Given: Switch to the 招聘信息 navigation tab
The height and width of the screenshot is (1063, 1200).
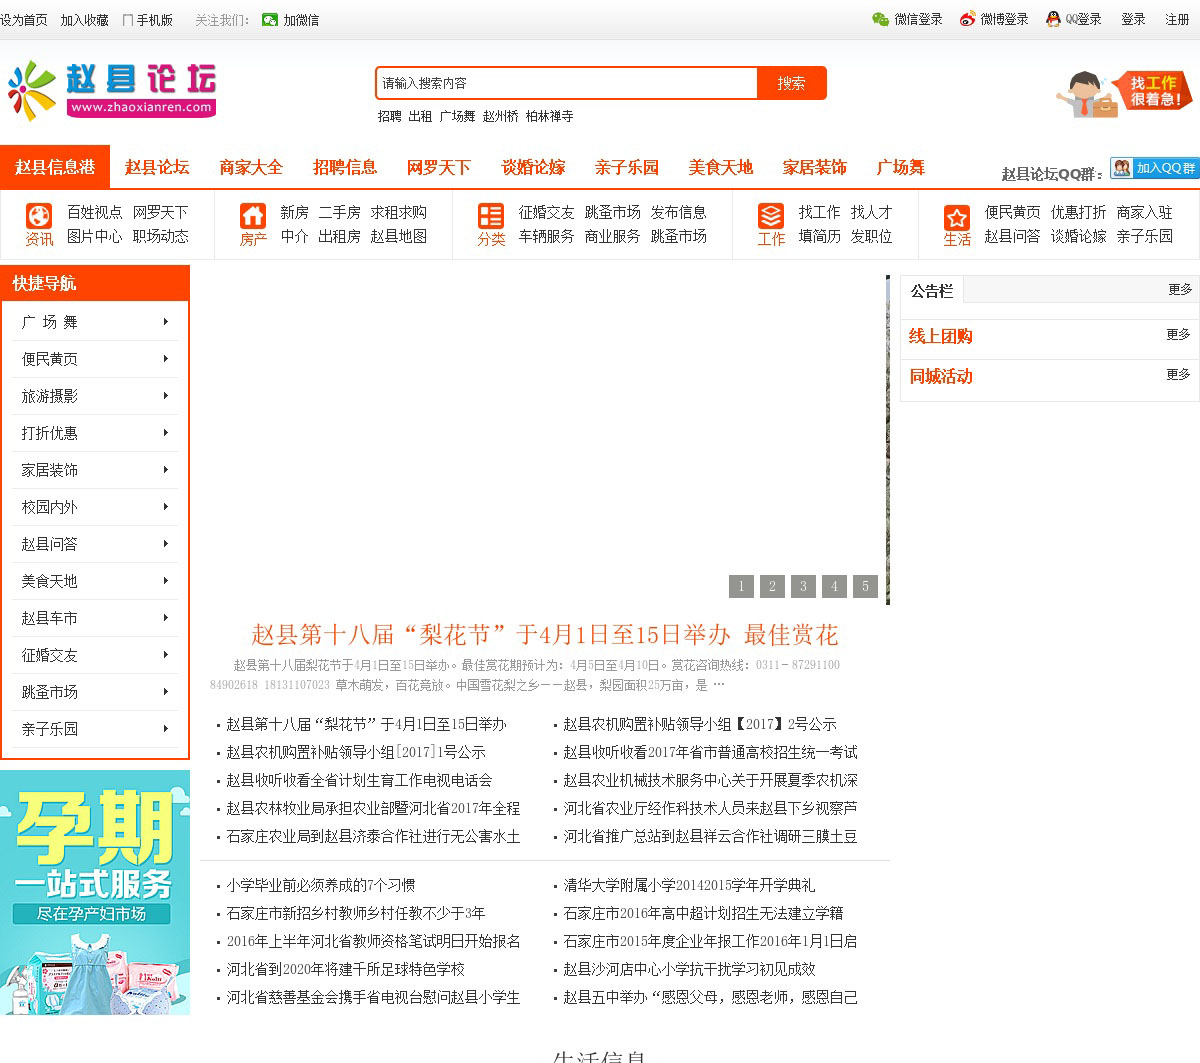Looking at the screenshot, I should (345, 167).
